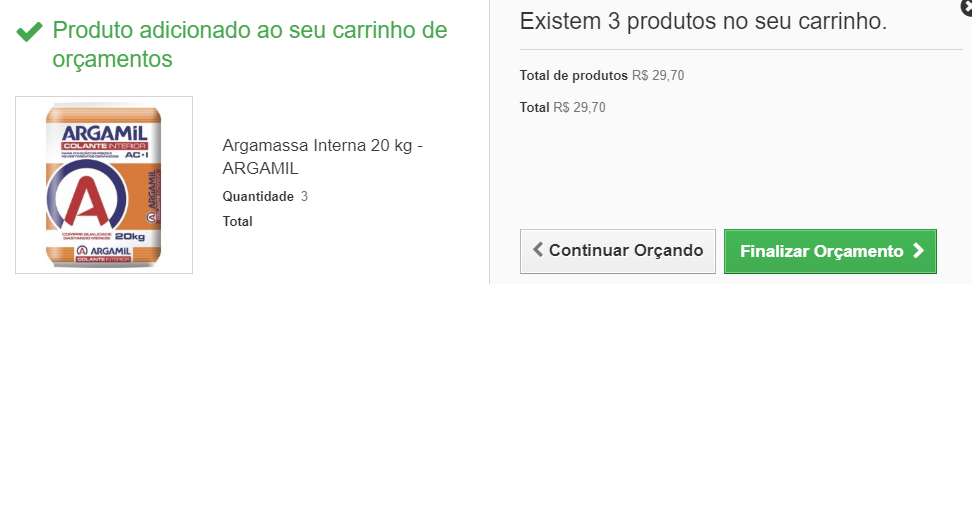Click the ARGAMIL logo text on the bag

[x=104, y=133]
